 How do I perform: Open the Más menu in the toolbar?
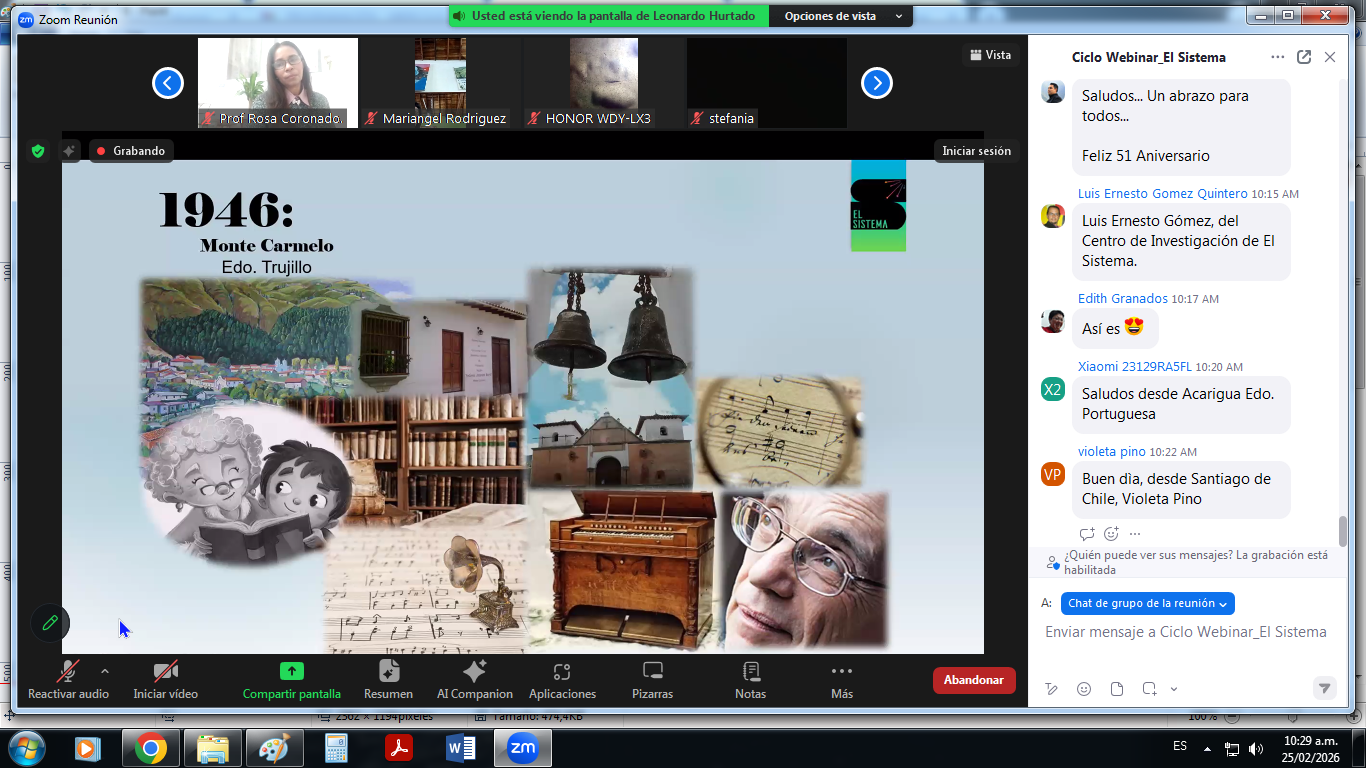pyautogui.click(x=841, y=680)
